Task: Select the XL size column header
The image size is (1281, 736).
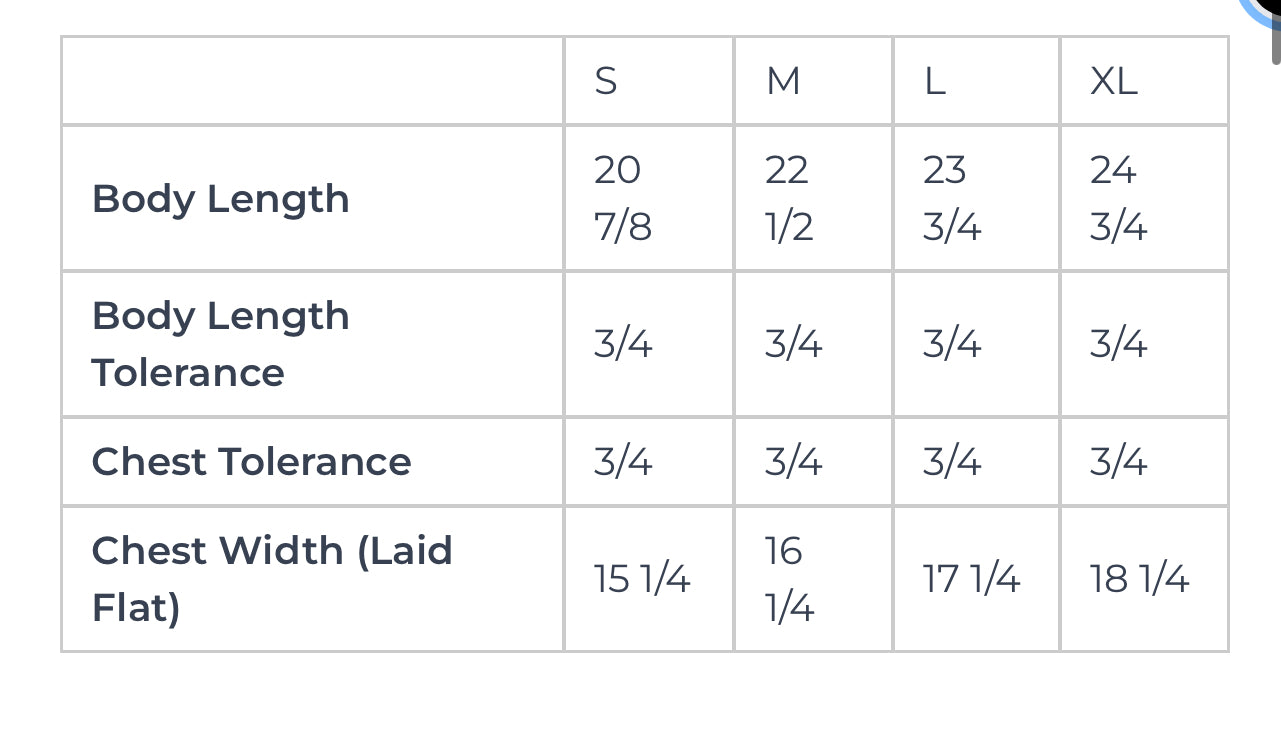Action: point(1114,81)
